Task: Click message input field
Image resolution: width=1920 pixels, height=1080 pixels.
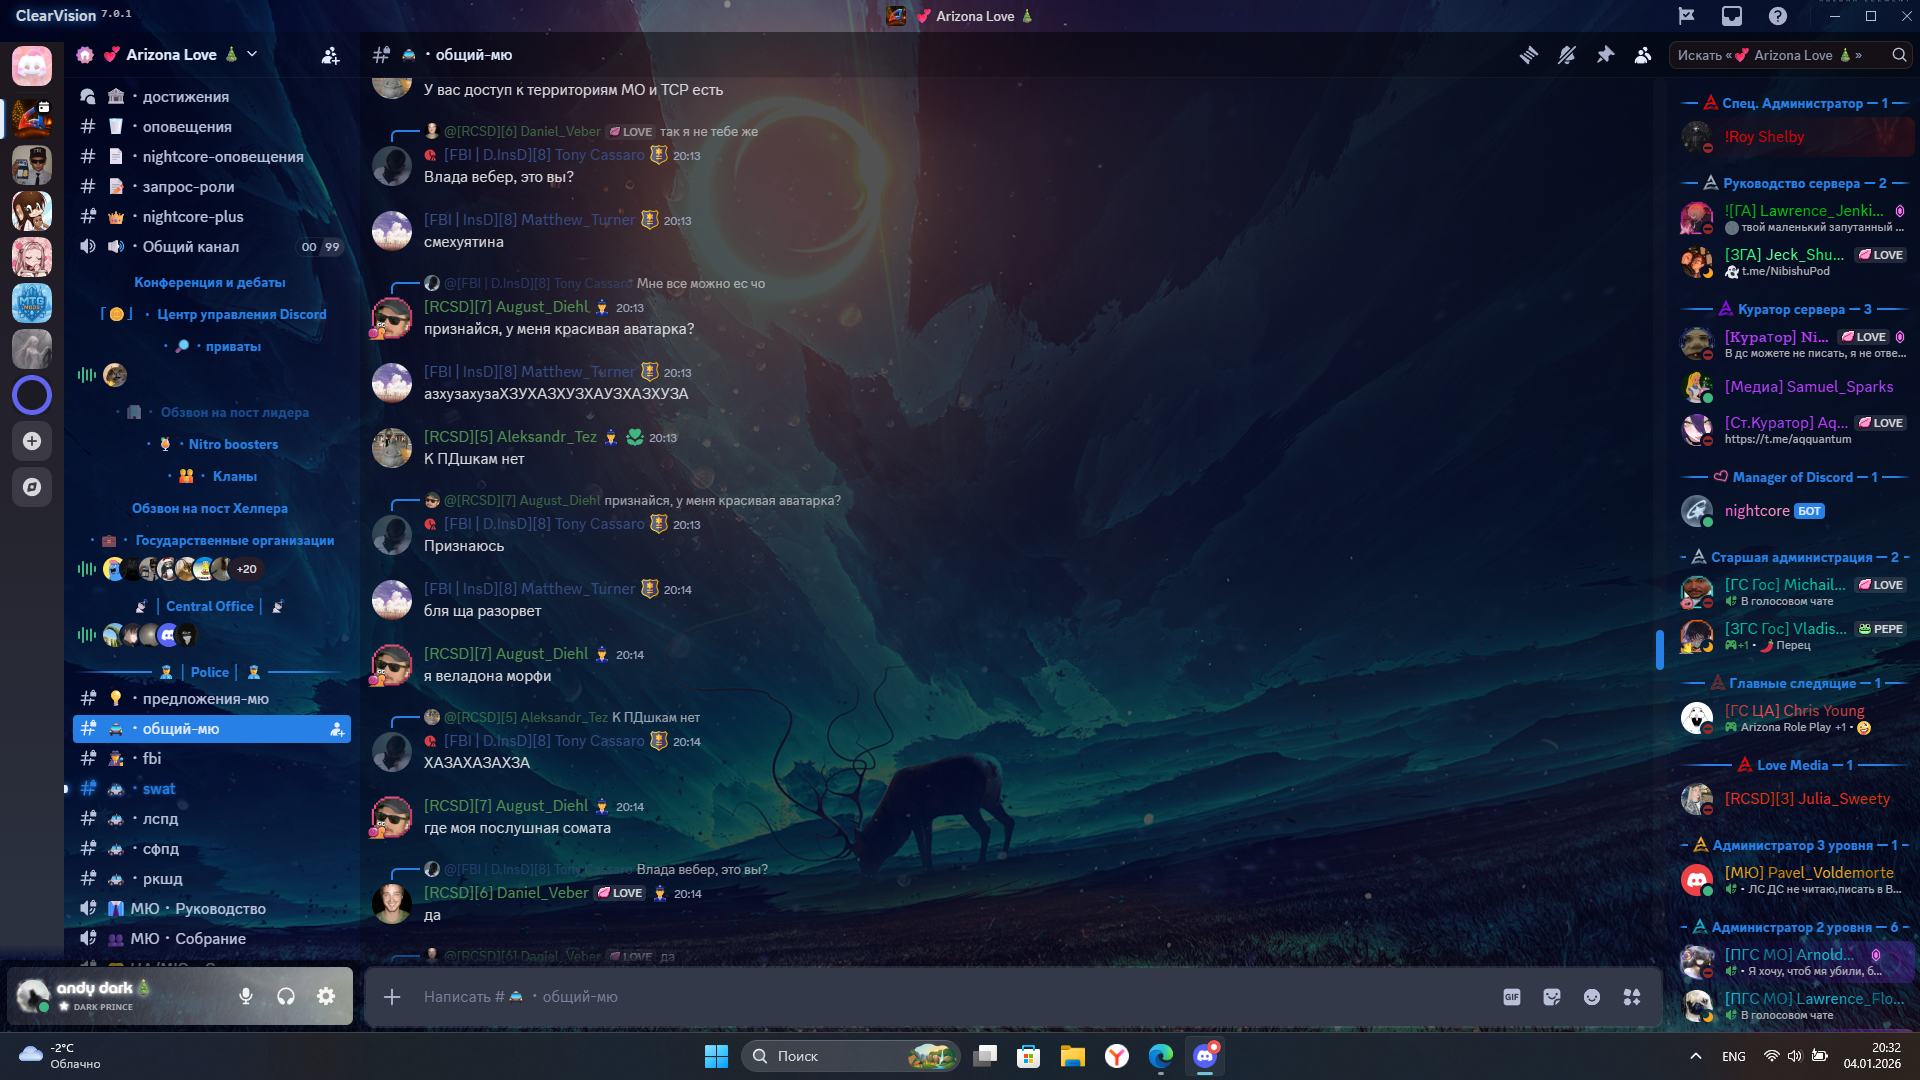Action: [x=900, y=997]
